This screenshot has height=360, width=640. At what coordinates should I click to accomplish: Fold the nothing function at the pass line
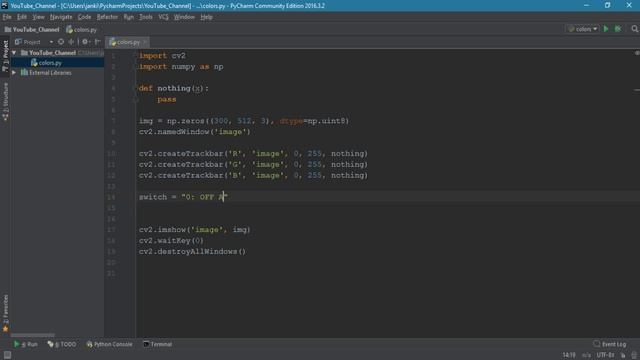(x=136, y=99)
